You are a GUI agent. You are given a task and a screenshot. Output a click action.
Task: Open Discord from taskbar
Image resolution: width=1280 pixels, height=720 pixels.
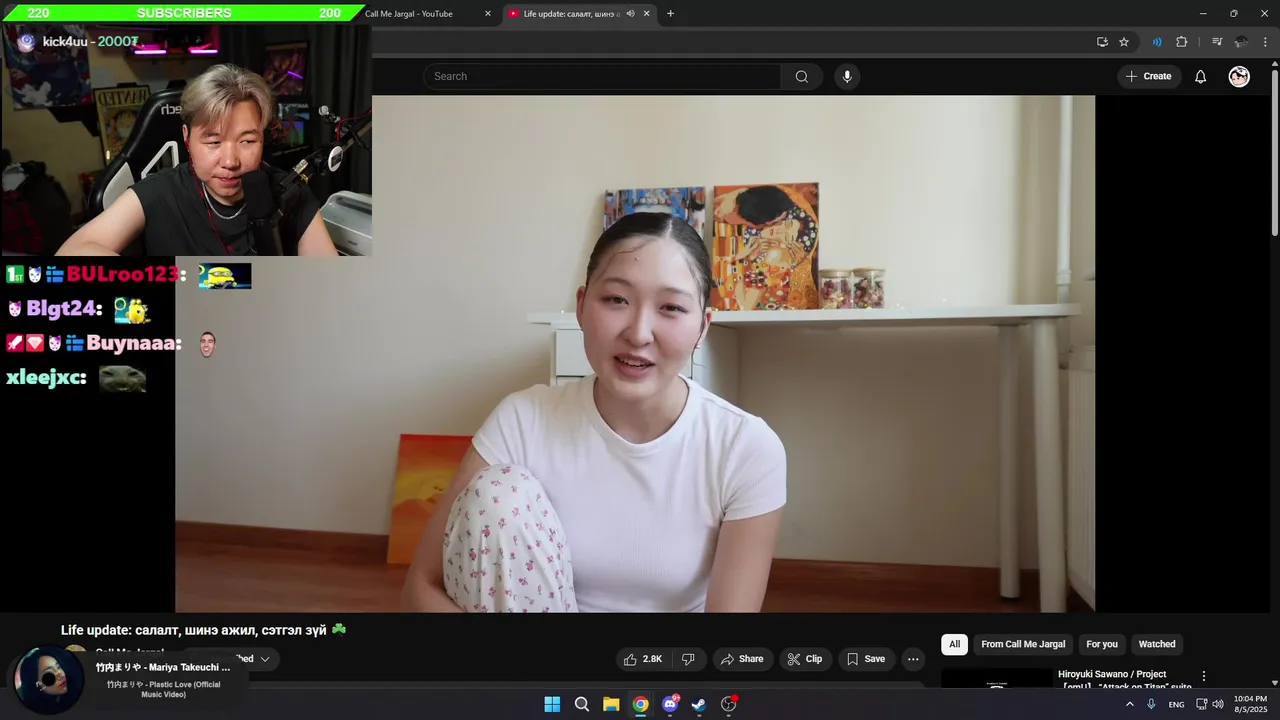coord(670,704)
